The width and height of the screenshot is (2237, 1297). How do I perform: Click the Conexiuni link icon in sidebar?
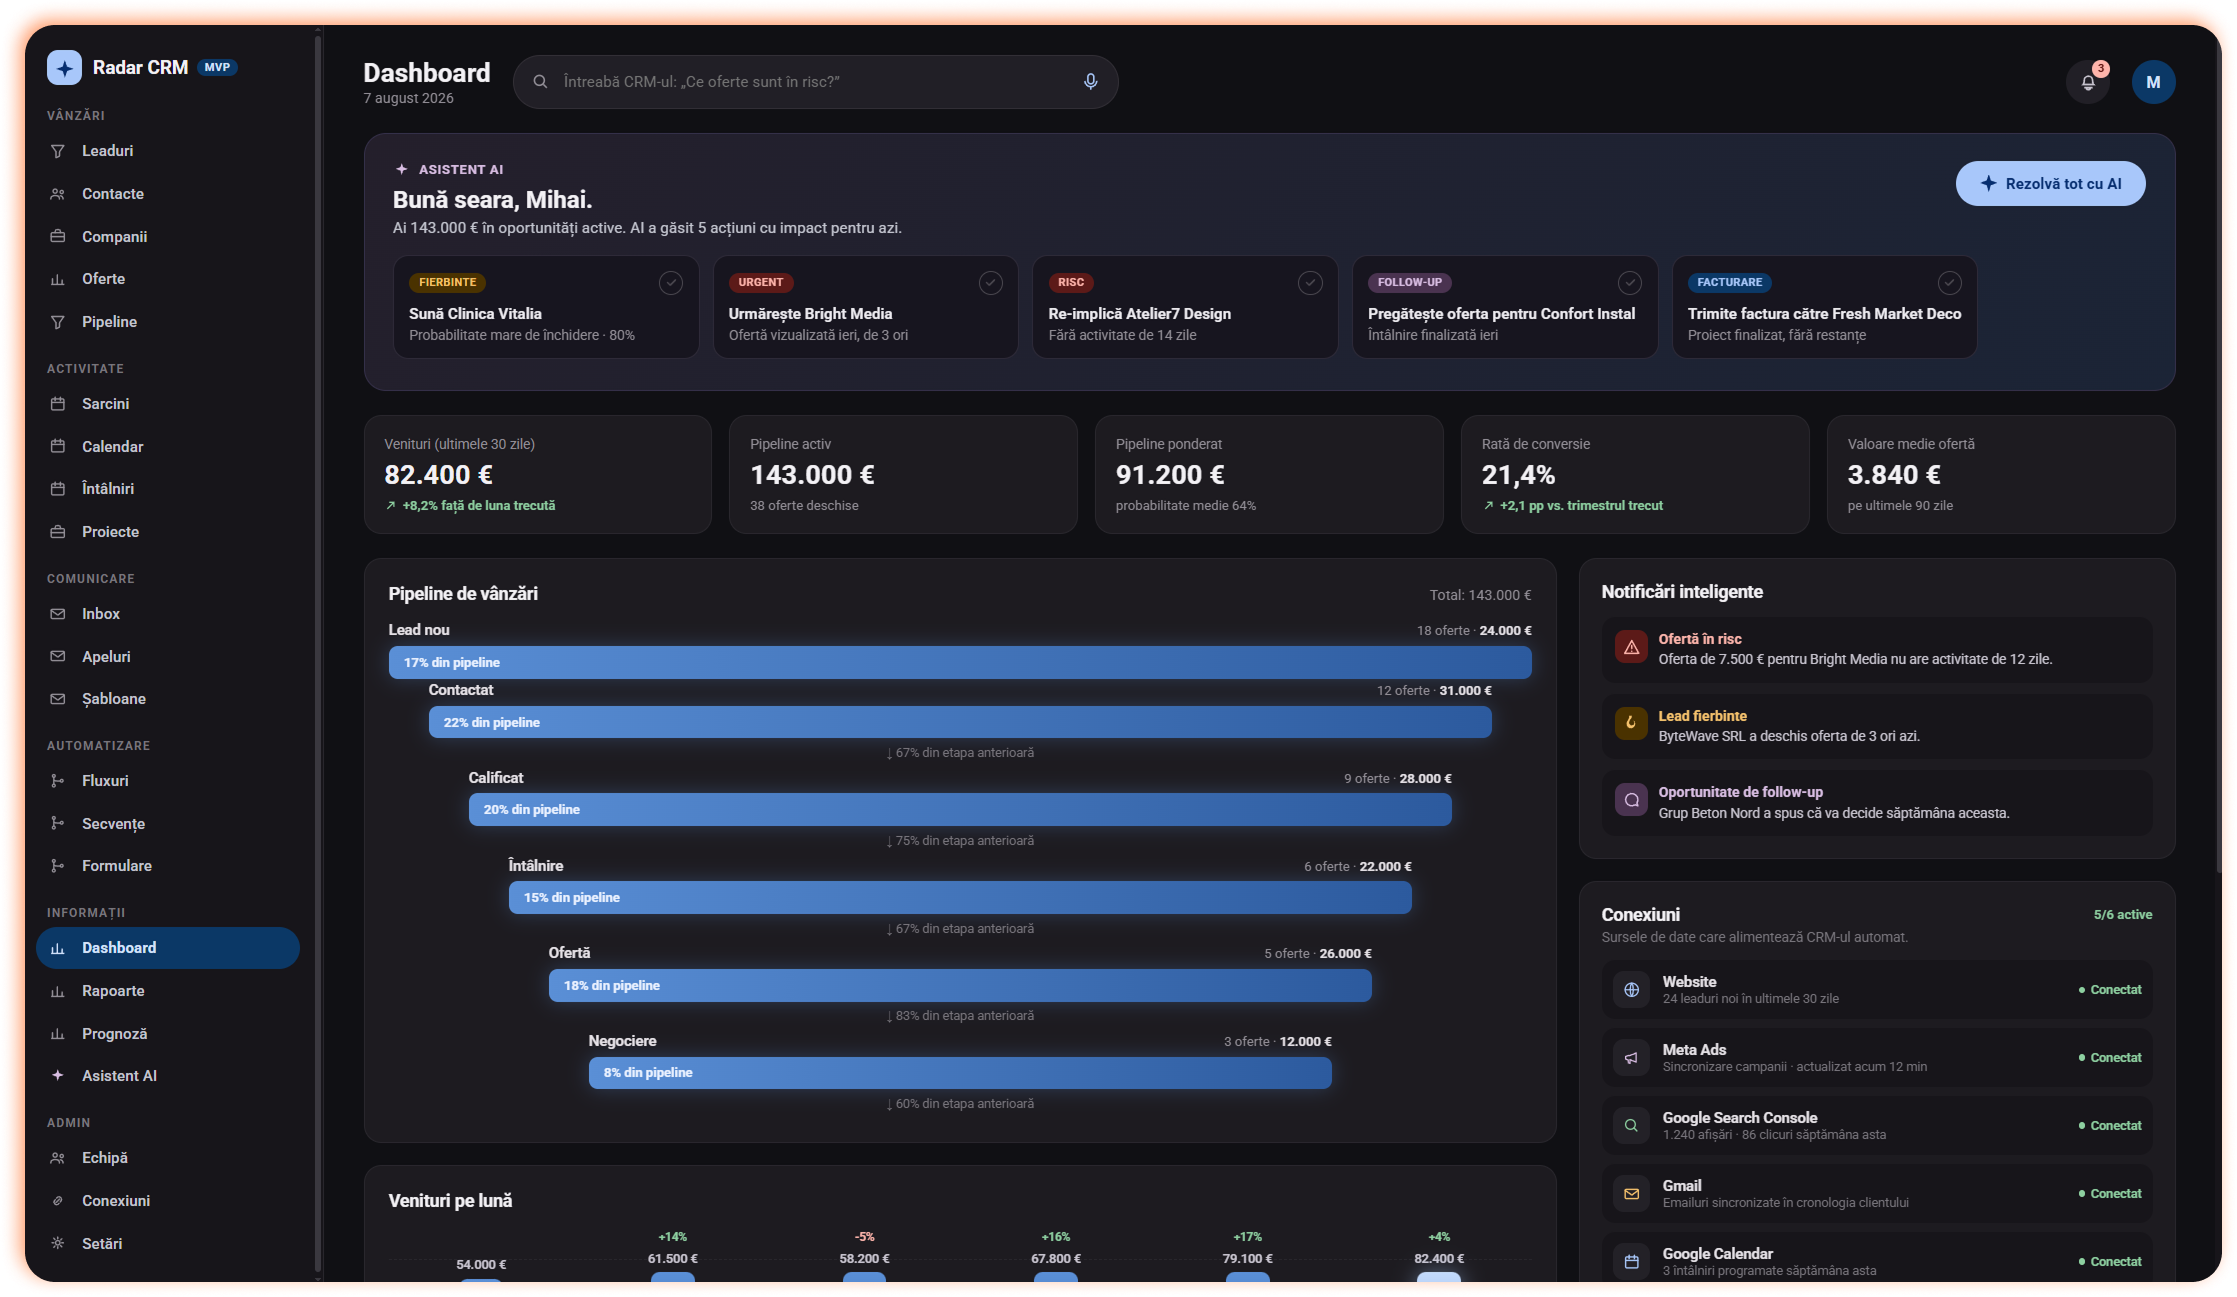click(58, 1201)
